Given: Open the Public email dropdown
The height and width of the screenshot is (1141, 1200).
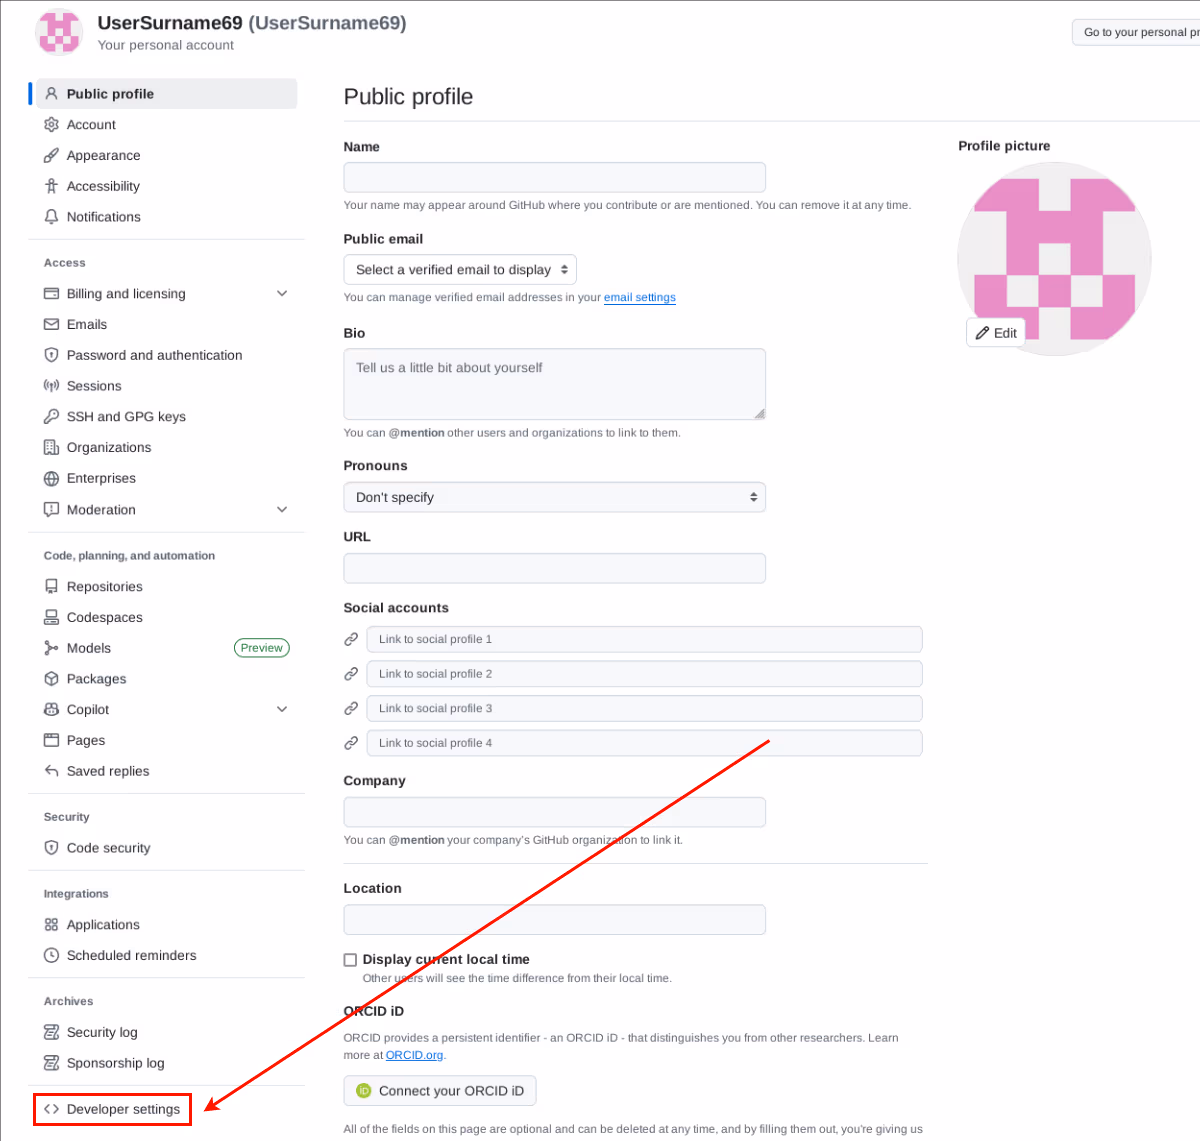Looking at the screenshot, I should click(460, 270).
